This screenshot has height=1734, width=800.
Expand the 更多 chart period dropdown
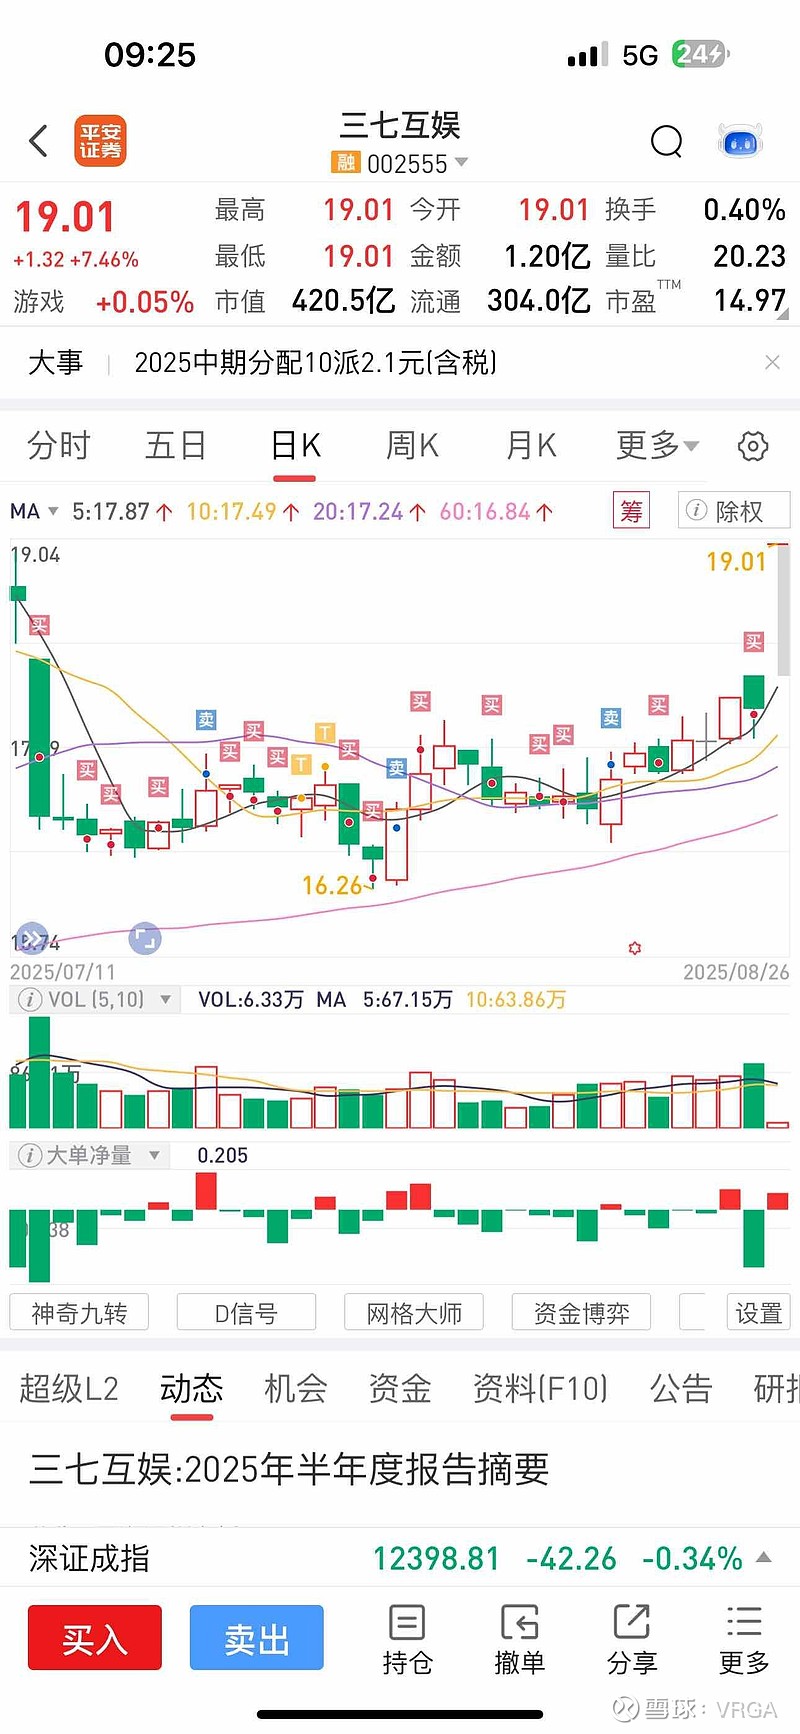click(657, 445)
